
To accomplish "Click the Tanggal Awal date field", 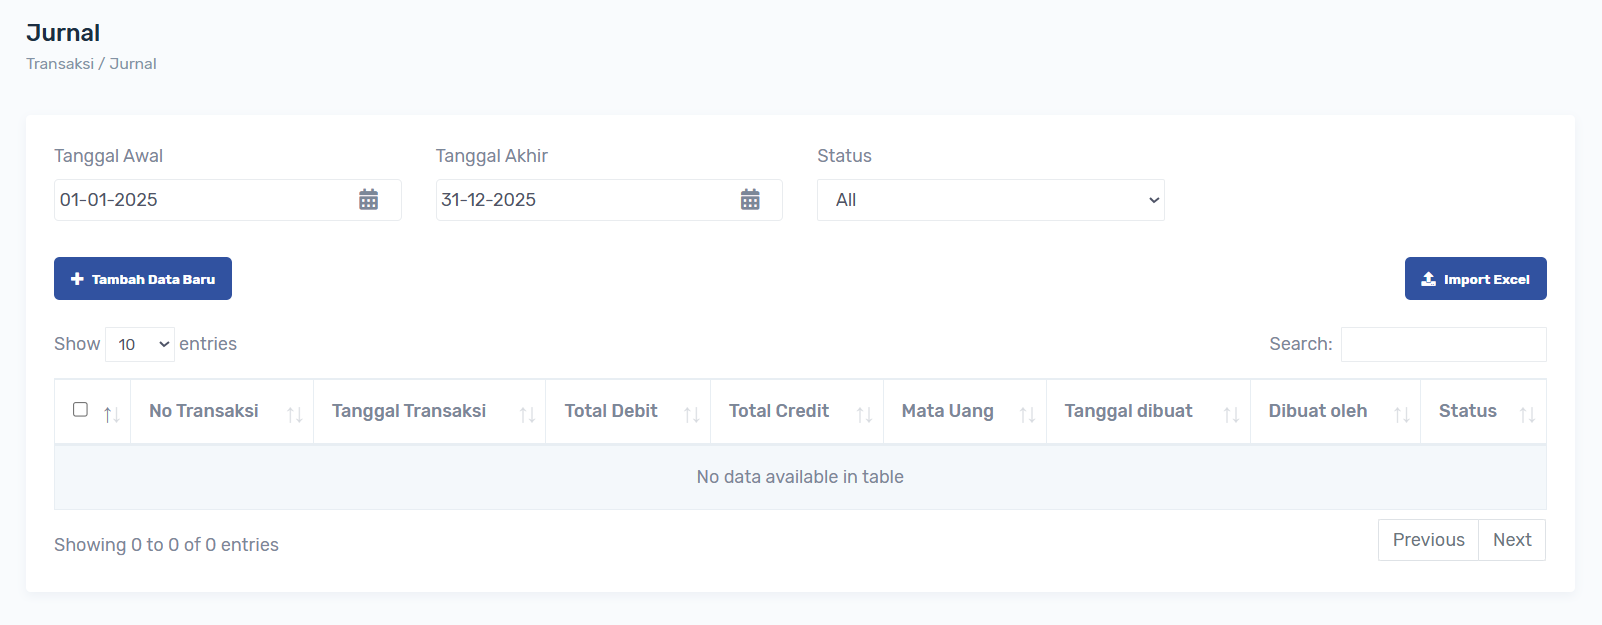I will pyautogui.click(x=200, y=200).
